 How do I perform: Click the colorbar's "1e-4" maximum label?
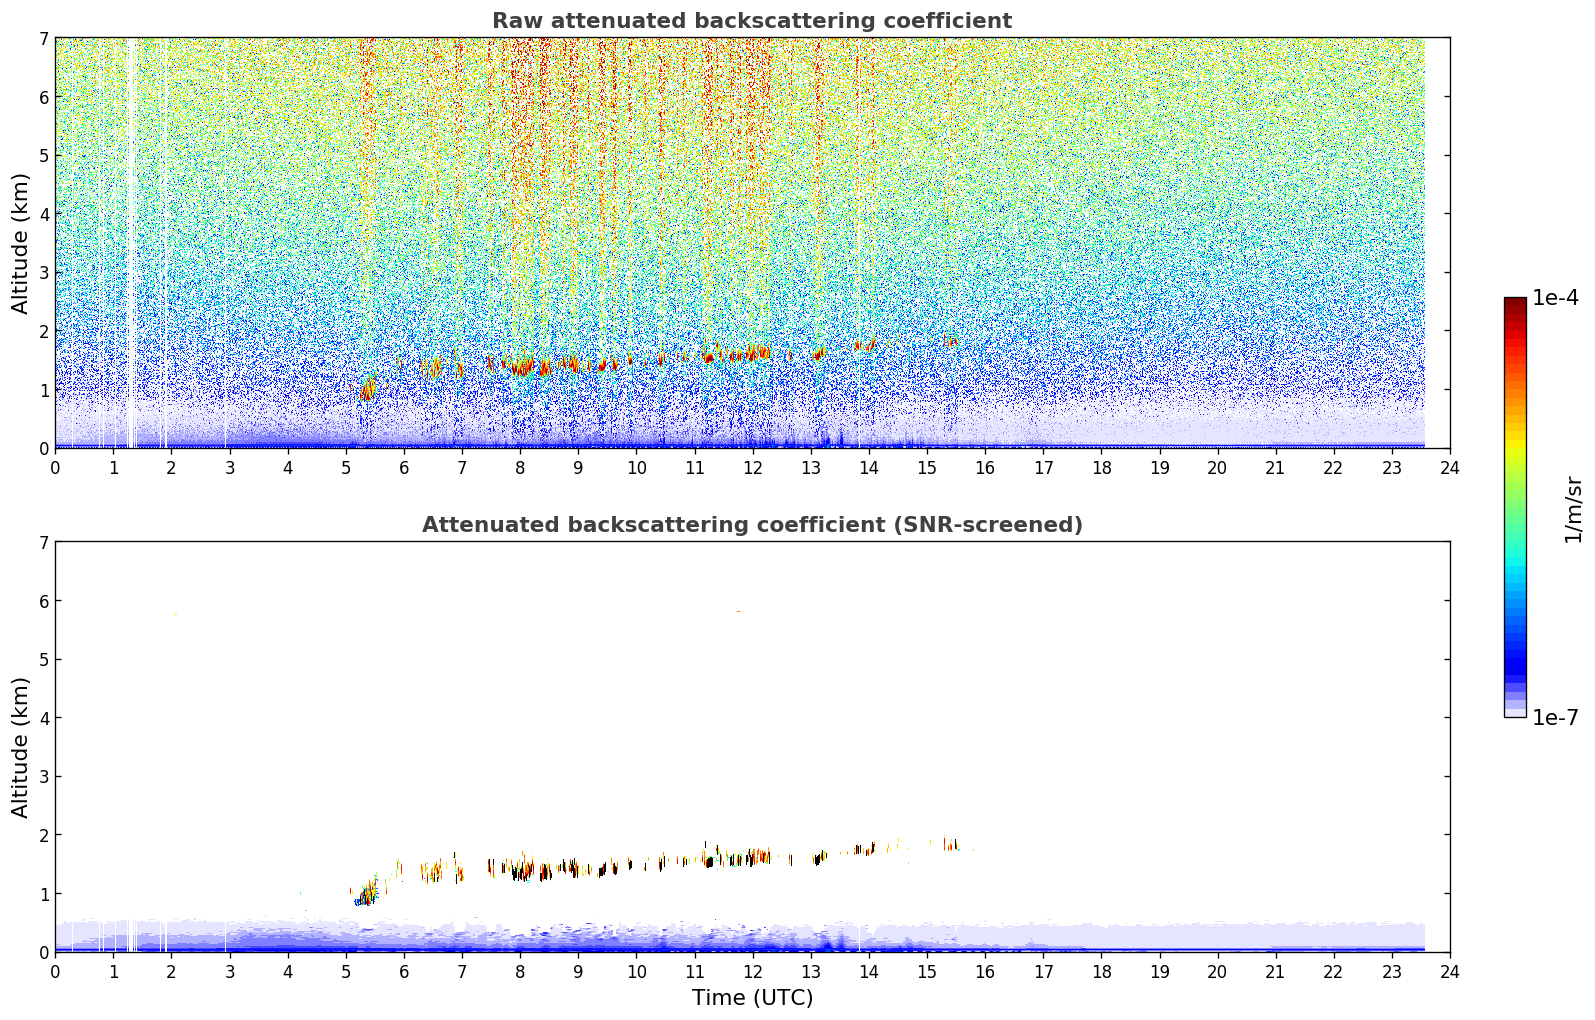click(x=1555, y=298)
